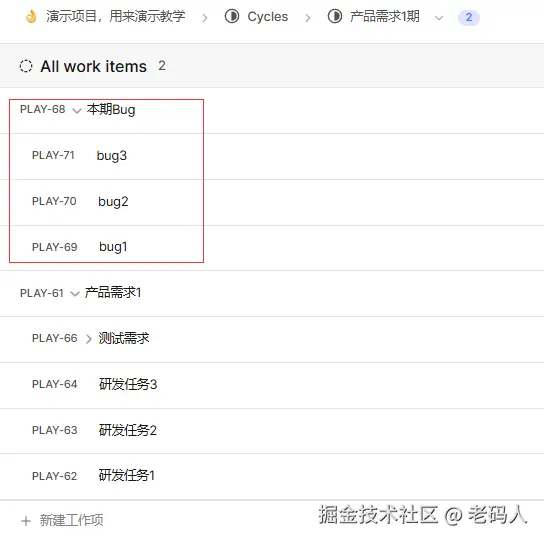Viewport: 544px width, 542px height.
Task: Open sub-item bug1
Action: [x=113, y=247]
